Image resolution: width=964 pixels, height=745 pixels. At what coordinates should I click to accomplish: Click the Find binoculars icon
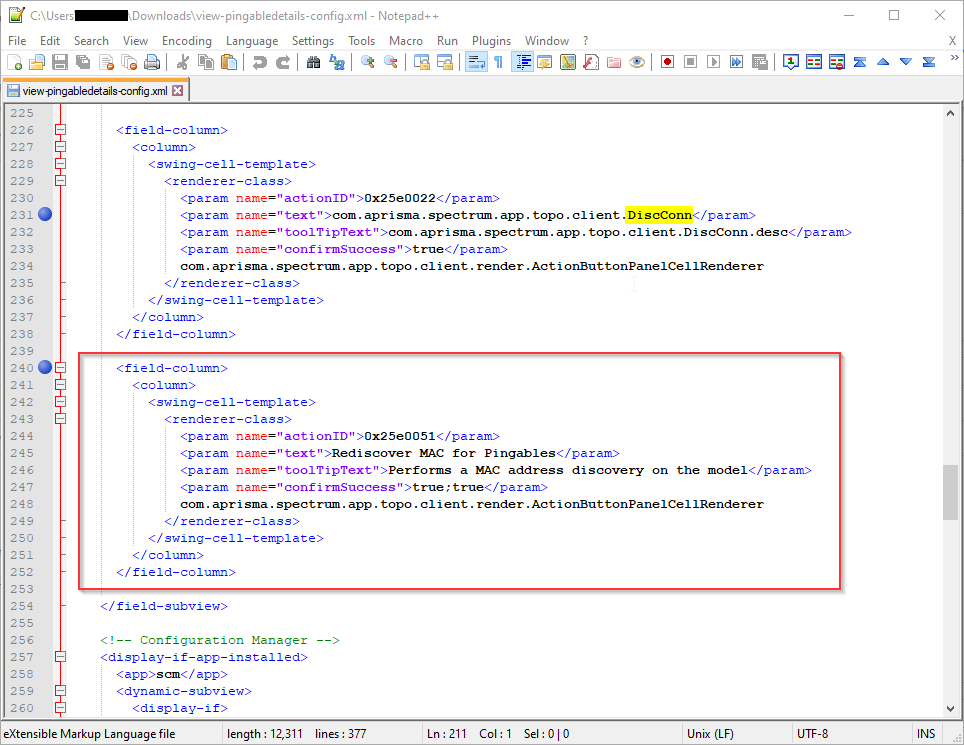coord(313,62)
